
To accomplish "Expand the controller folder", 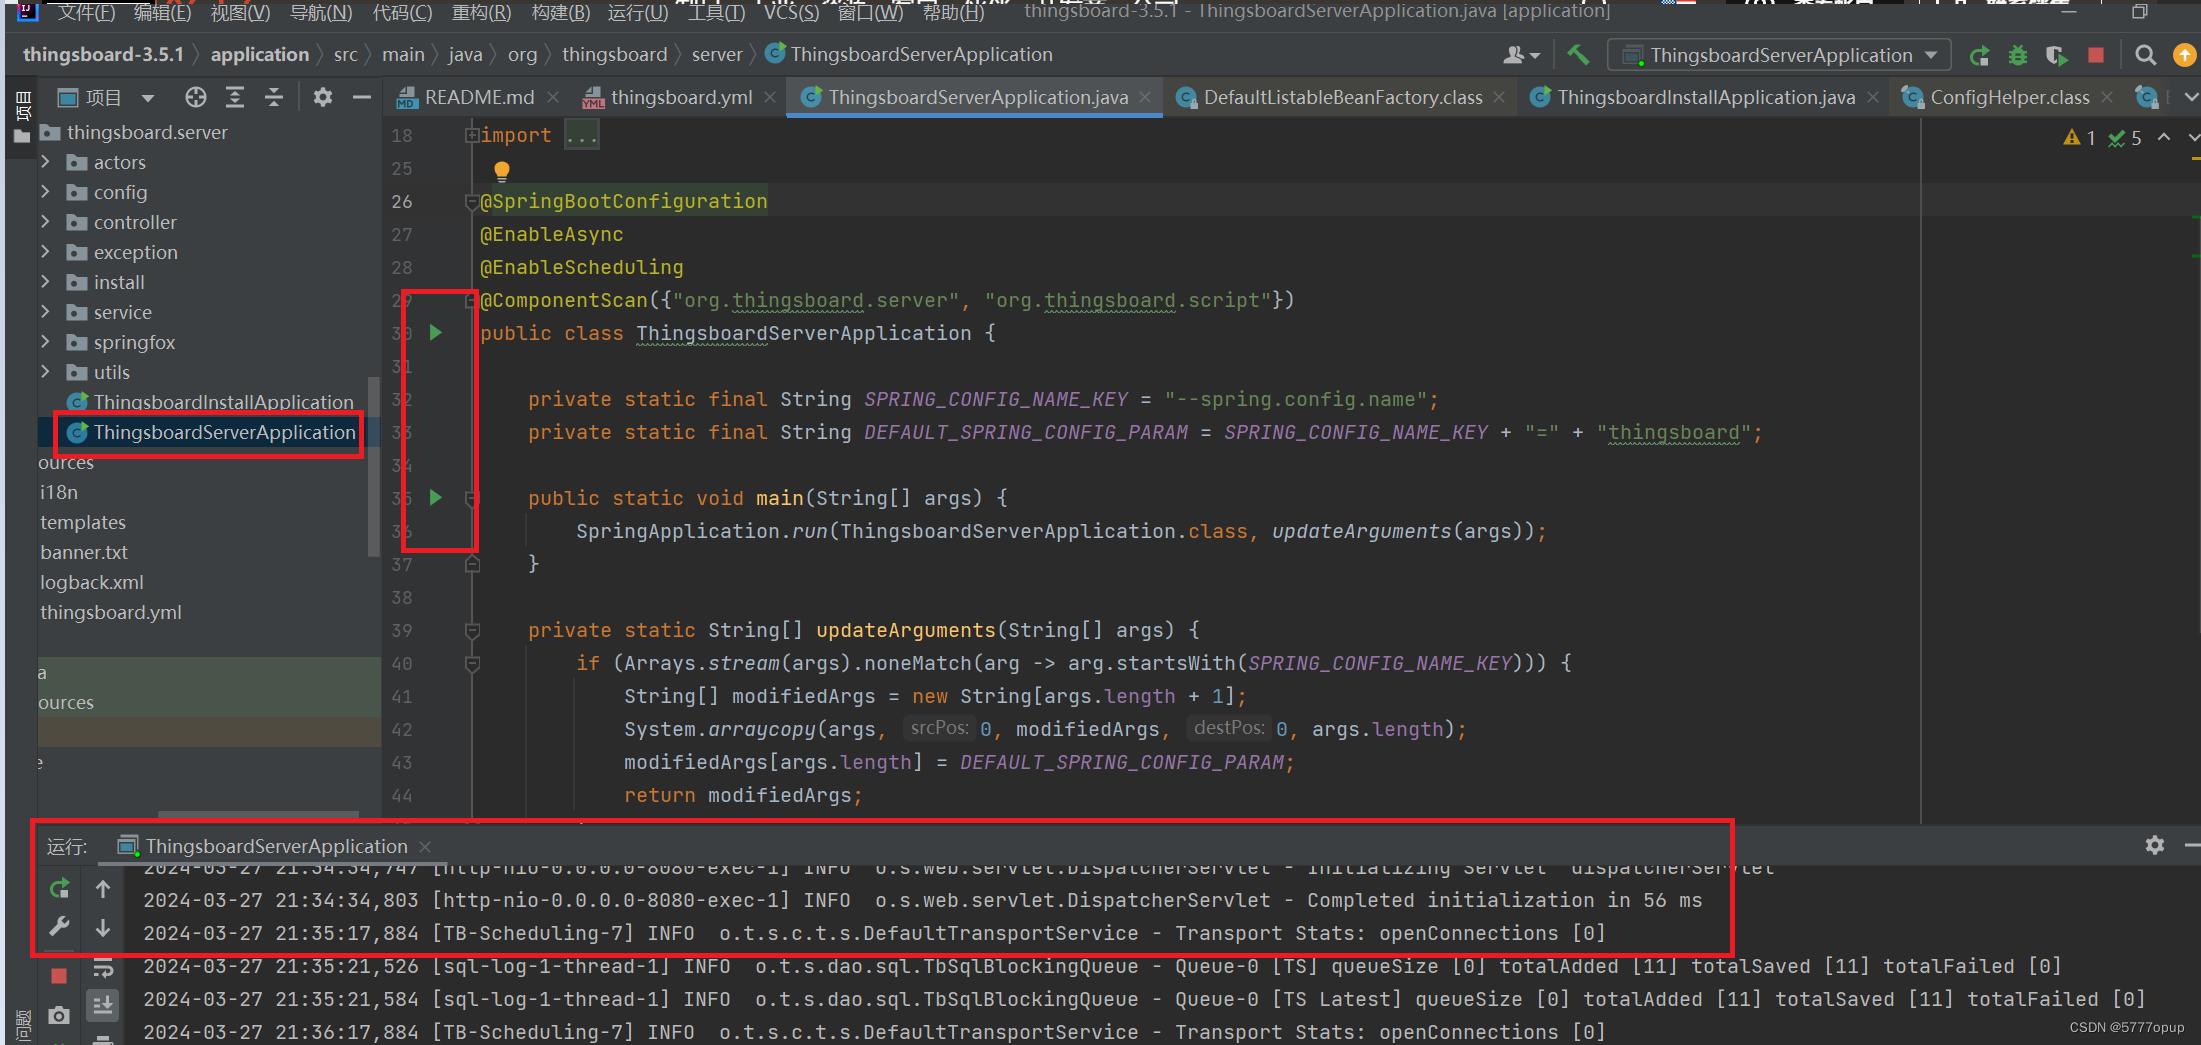I will tap(45, 221).
